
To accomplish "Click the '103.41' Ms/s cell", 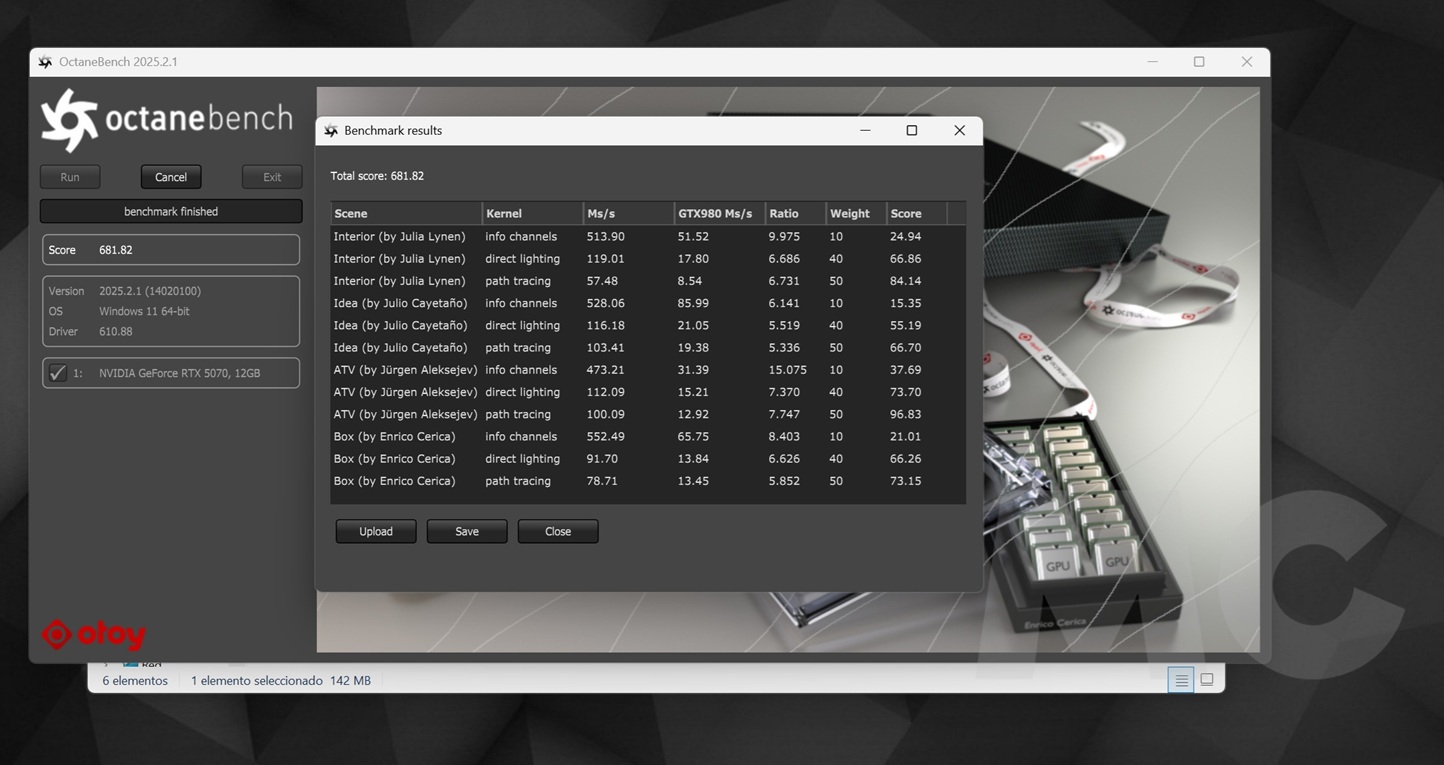I will click(606, 348).
